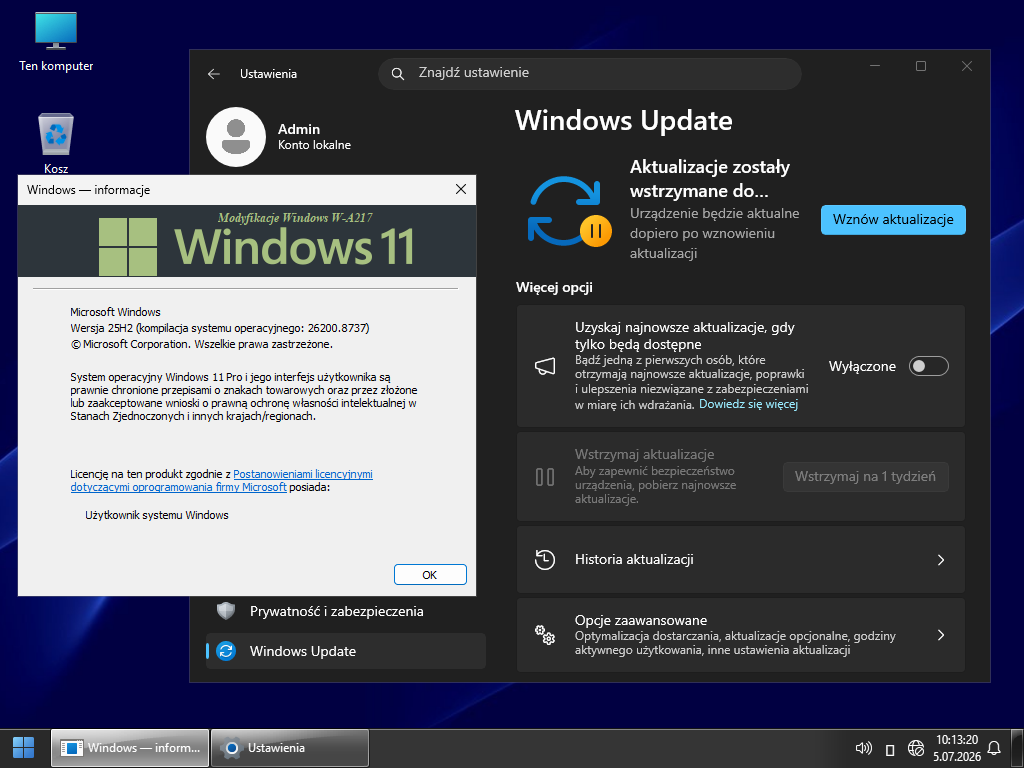
Task: Click the Historia aktualizacji clock icon
Action: [x=545, y=560]
